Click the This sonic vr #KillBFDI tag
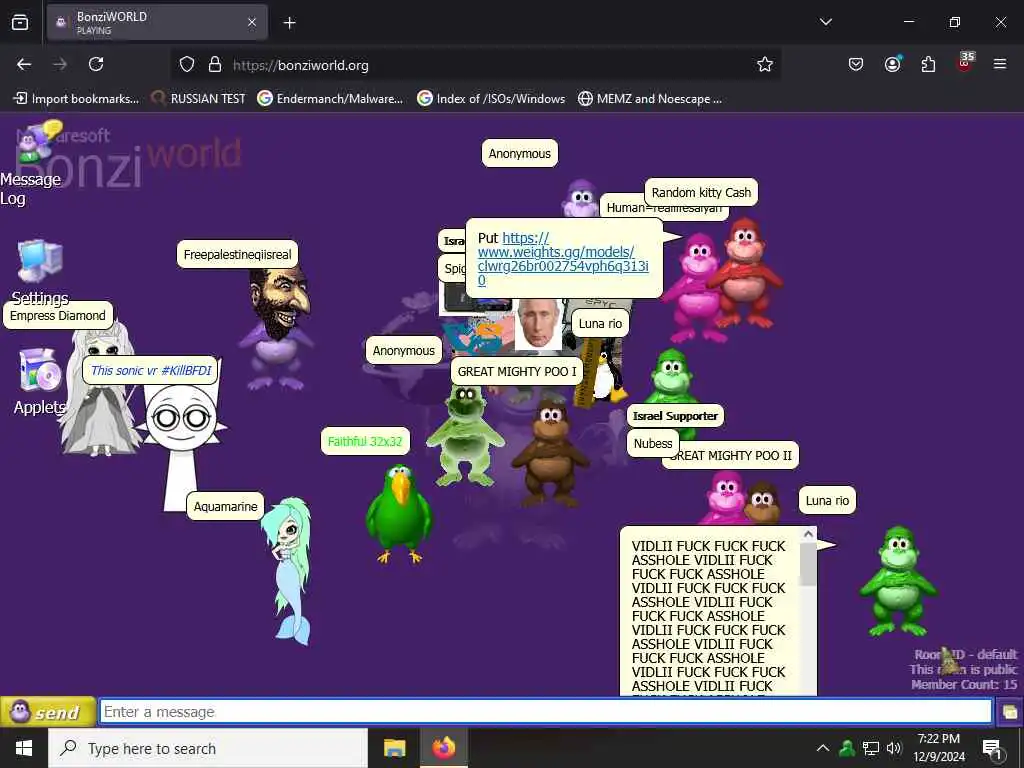This screenshot has width=1024, height=768. click(151, 370)
